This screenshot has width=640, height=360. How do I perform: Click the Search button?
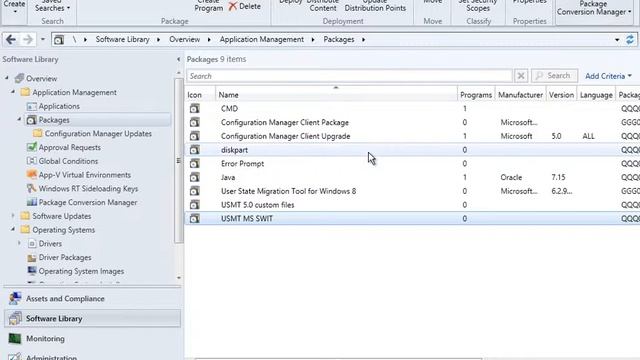pyautogui.click(x=554, y=76)
